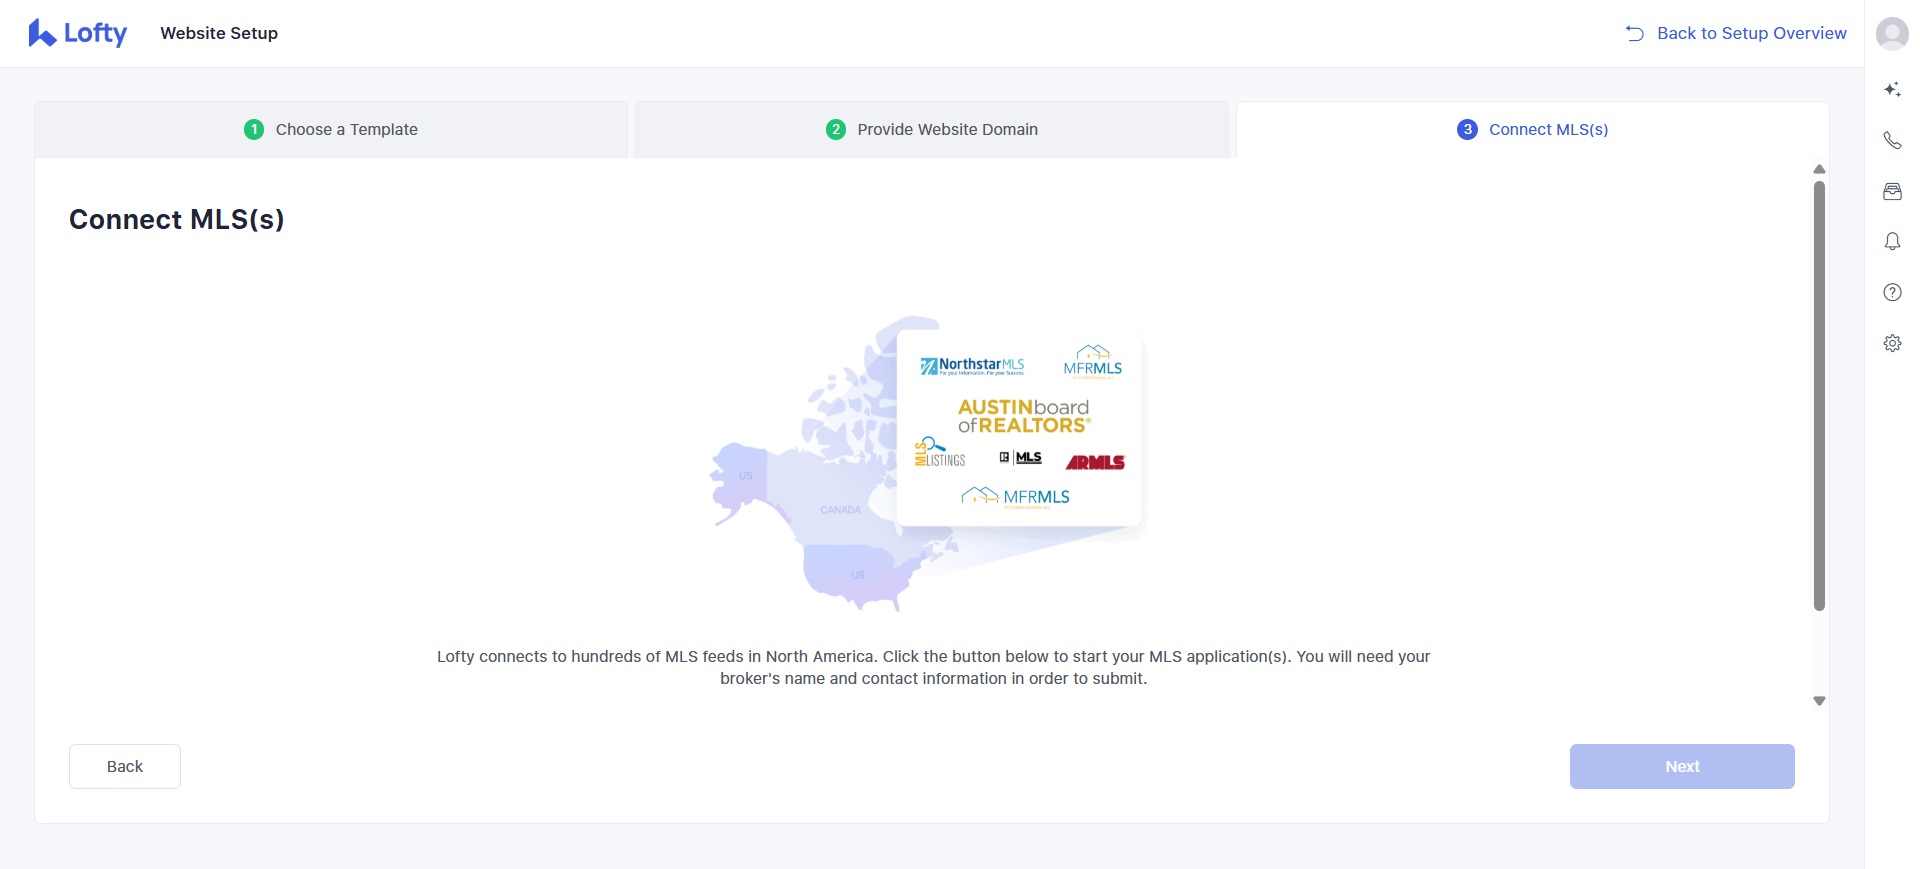Click the red ARMLS logo

[1095, 462]
